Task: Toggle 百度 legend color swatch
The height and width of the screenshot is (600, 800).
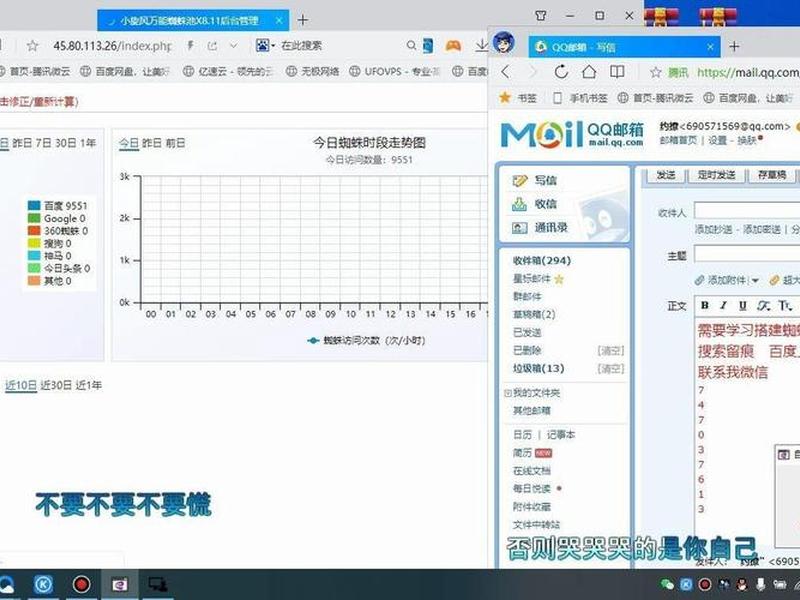Action: click(34, 206)
